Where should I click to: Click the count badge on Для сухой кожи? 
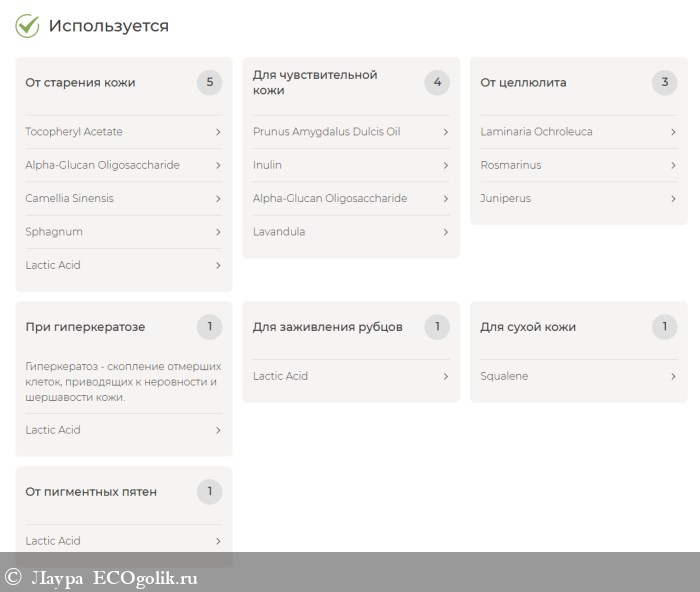(x=664, y=327)
